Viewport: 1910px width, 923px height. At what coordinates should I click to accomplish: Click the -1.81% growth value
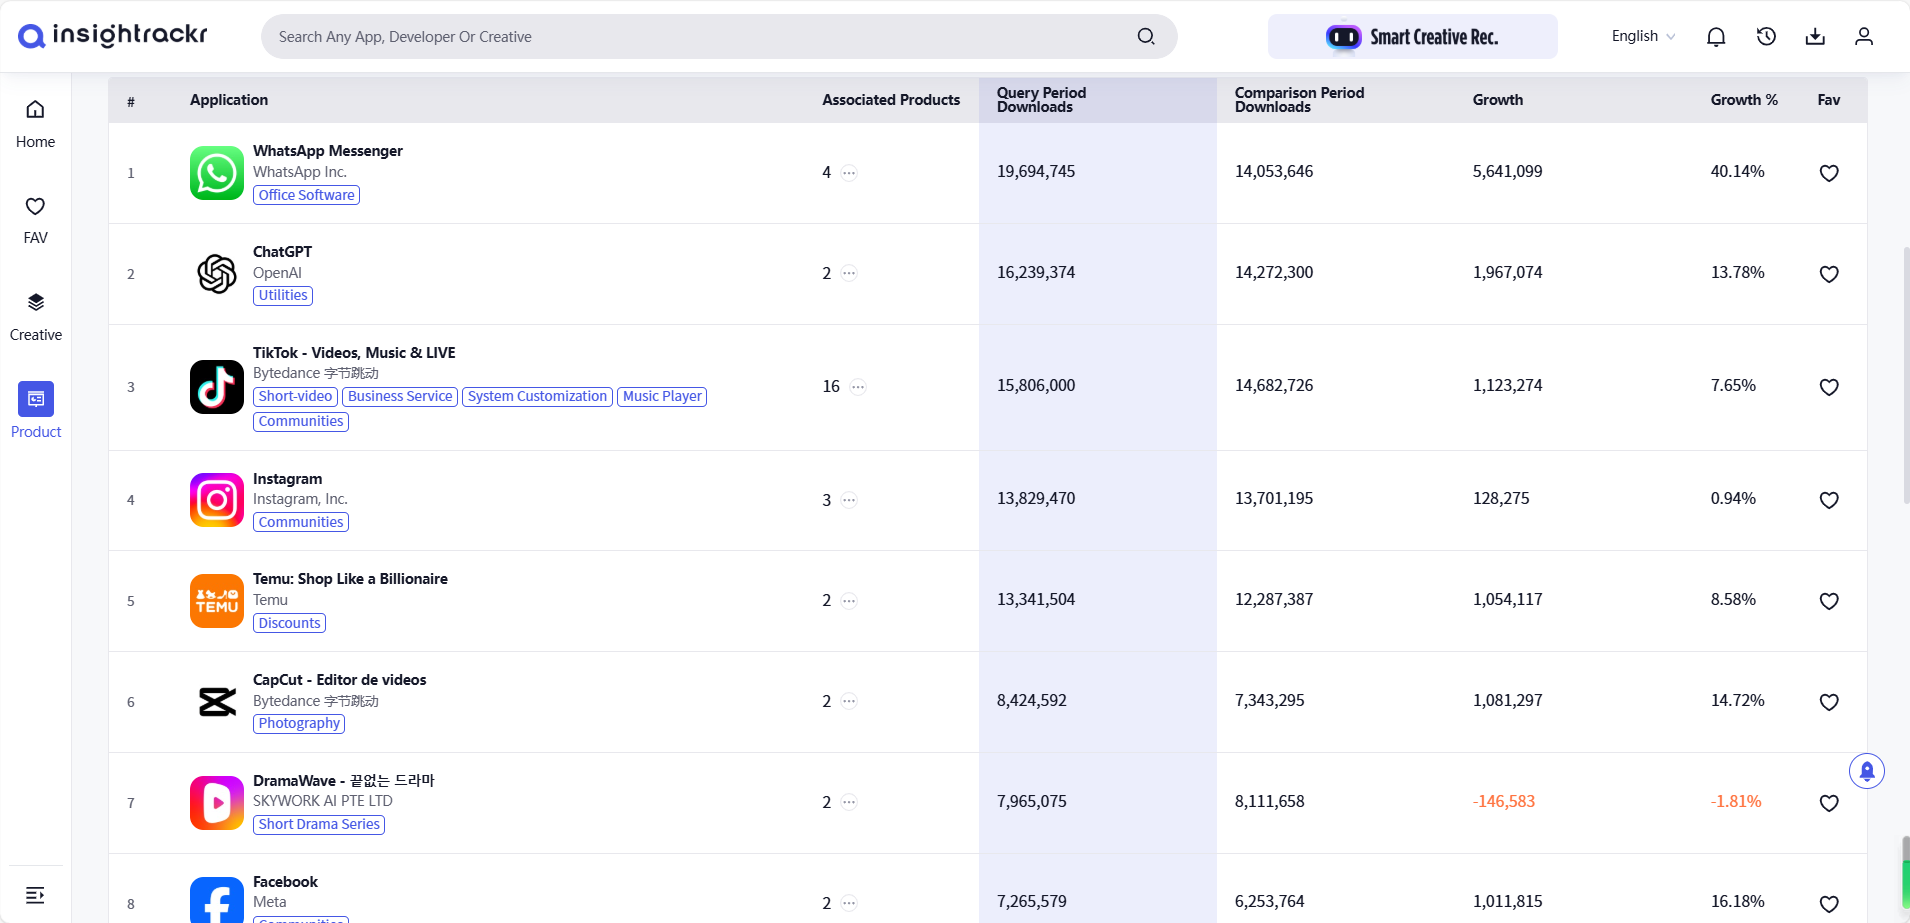[1736, 802]
